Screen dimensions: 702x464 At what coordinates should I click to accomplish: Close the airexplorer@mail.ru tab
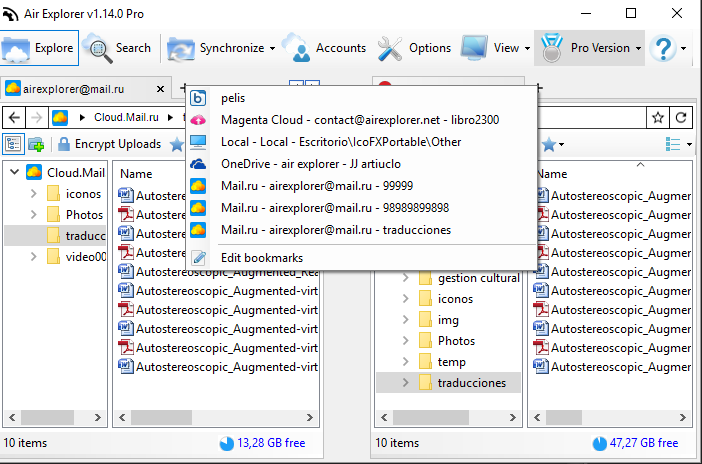click(160, 89)
